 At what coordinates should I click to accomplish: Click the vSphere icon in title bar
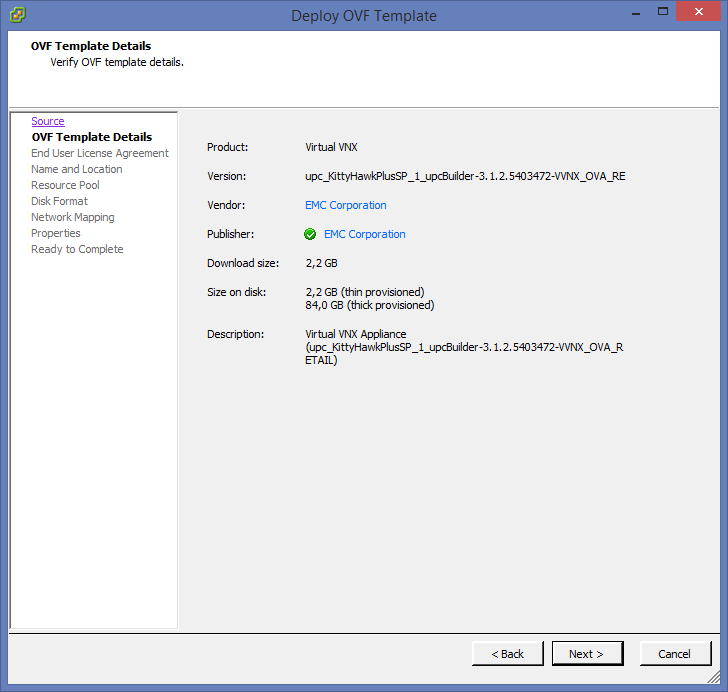tap(17, 15)
